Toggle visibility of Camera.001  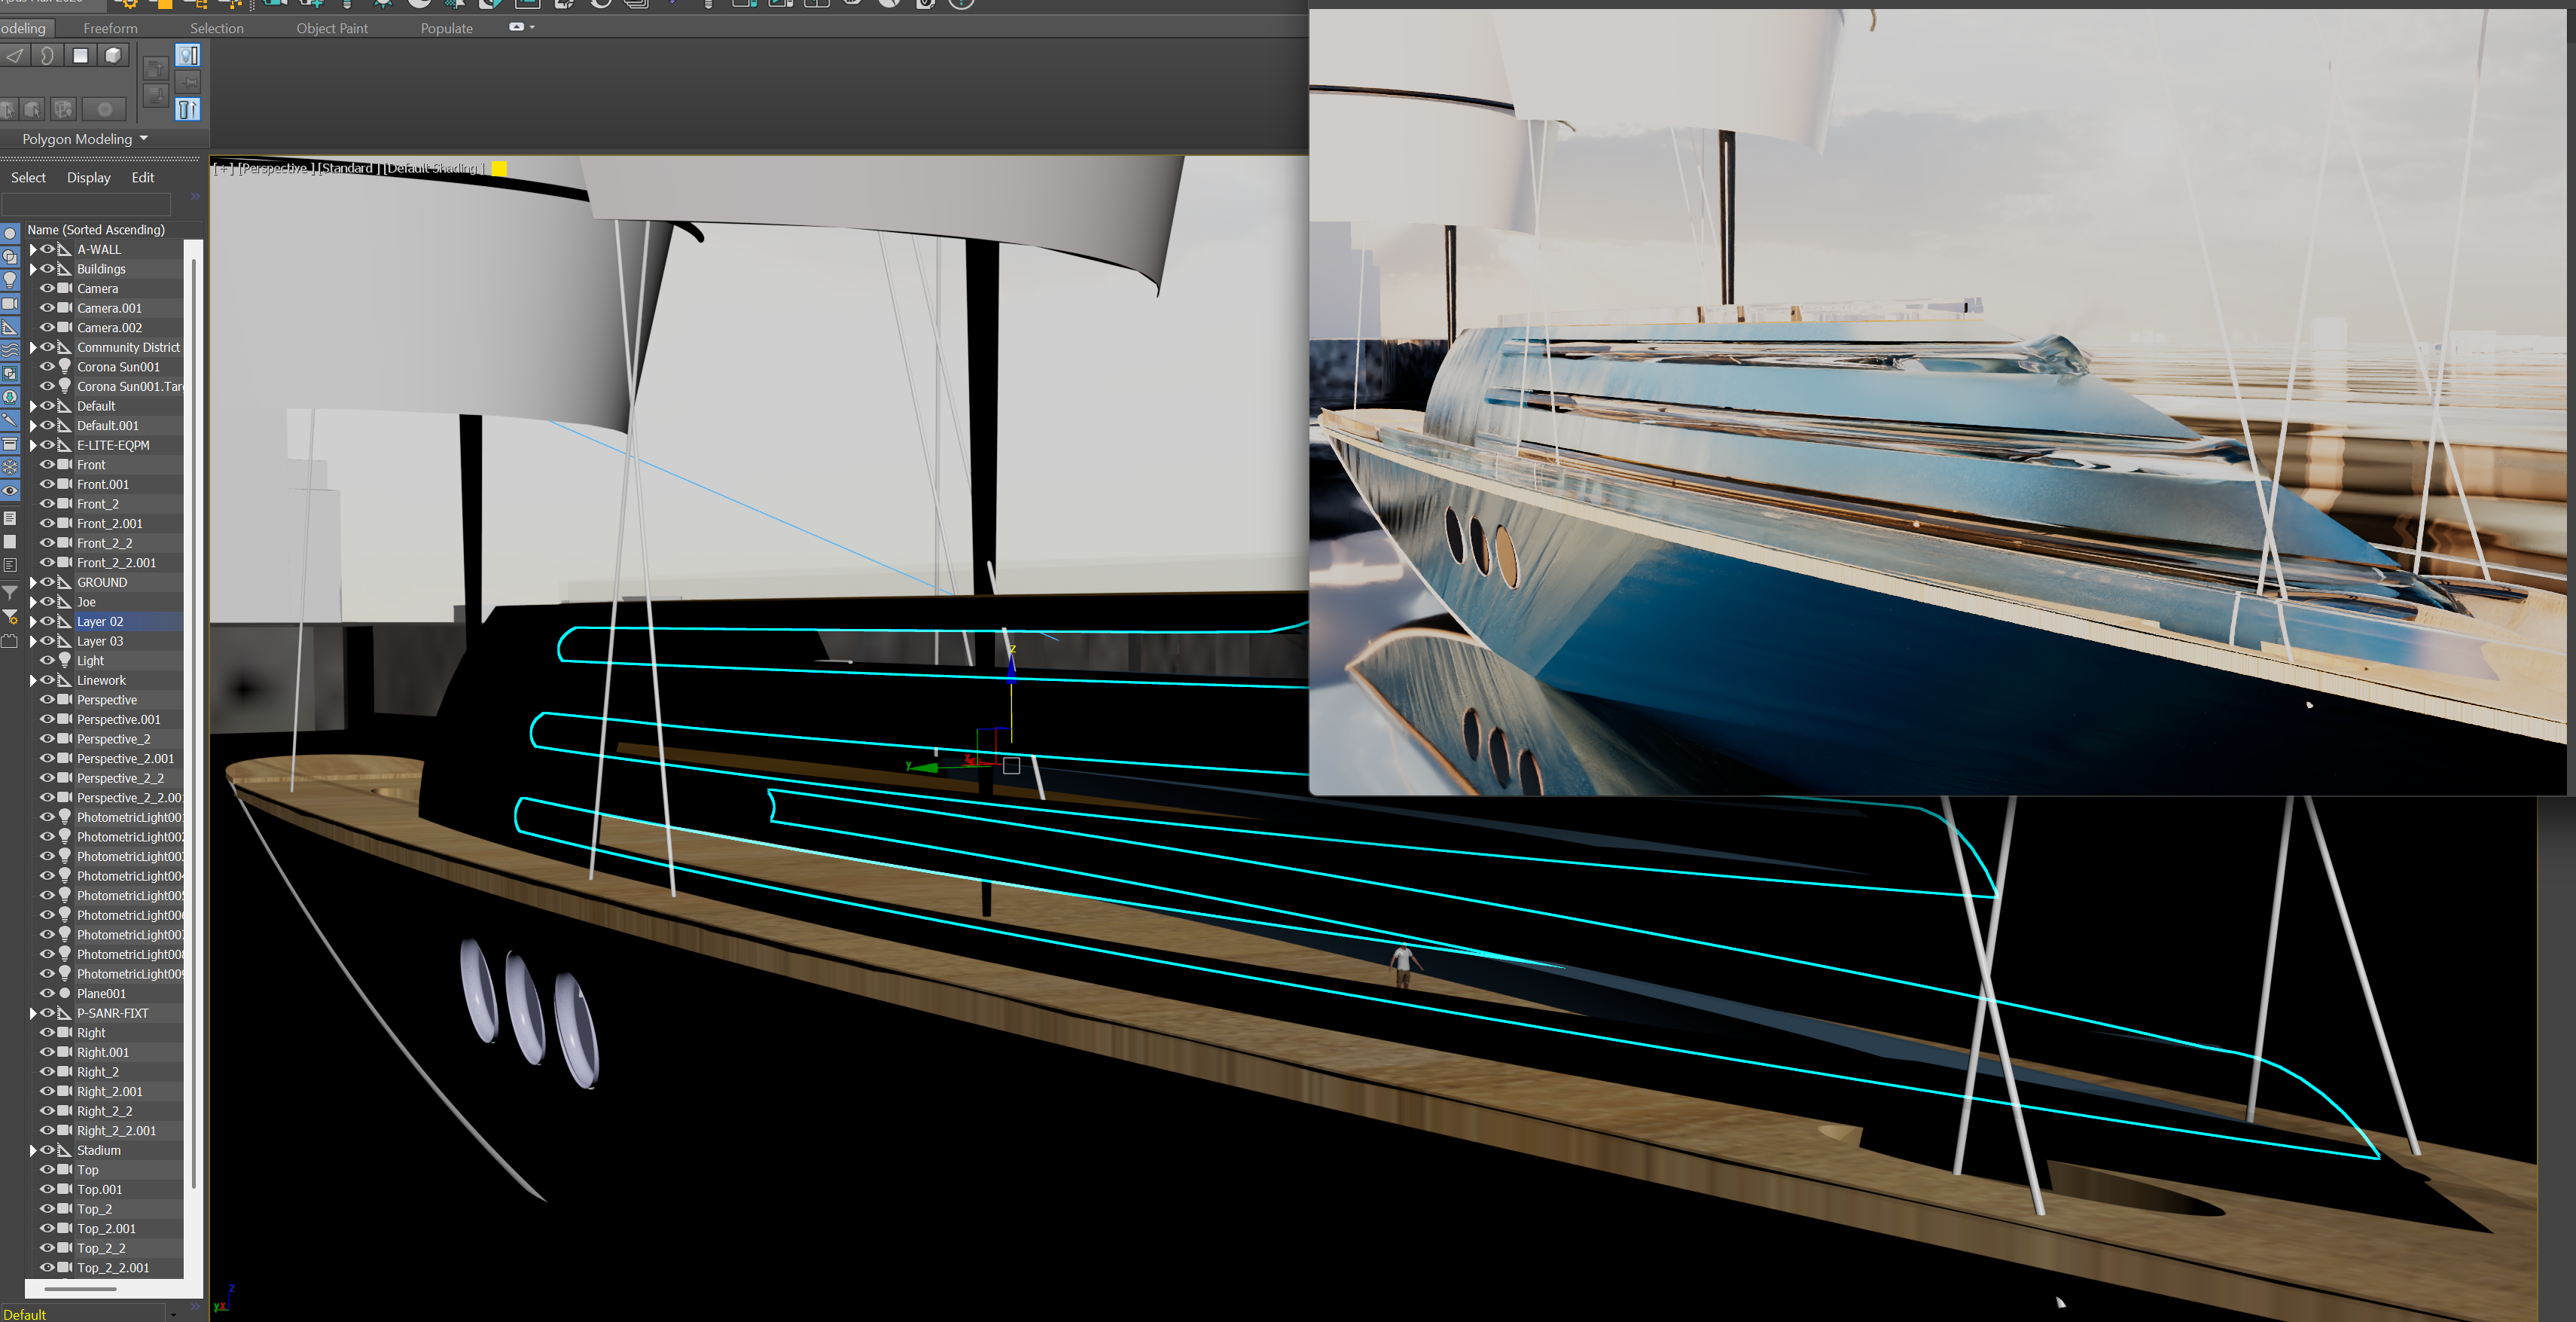click(47, 308)
